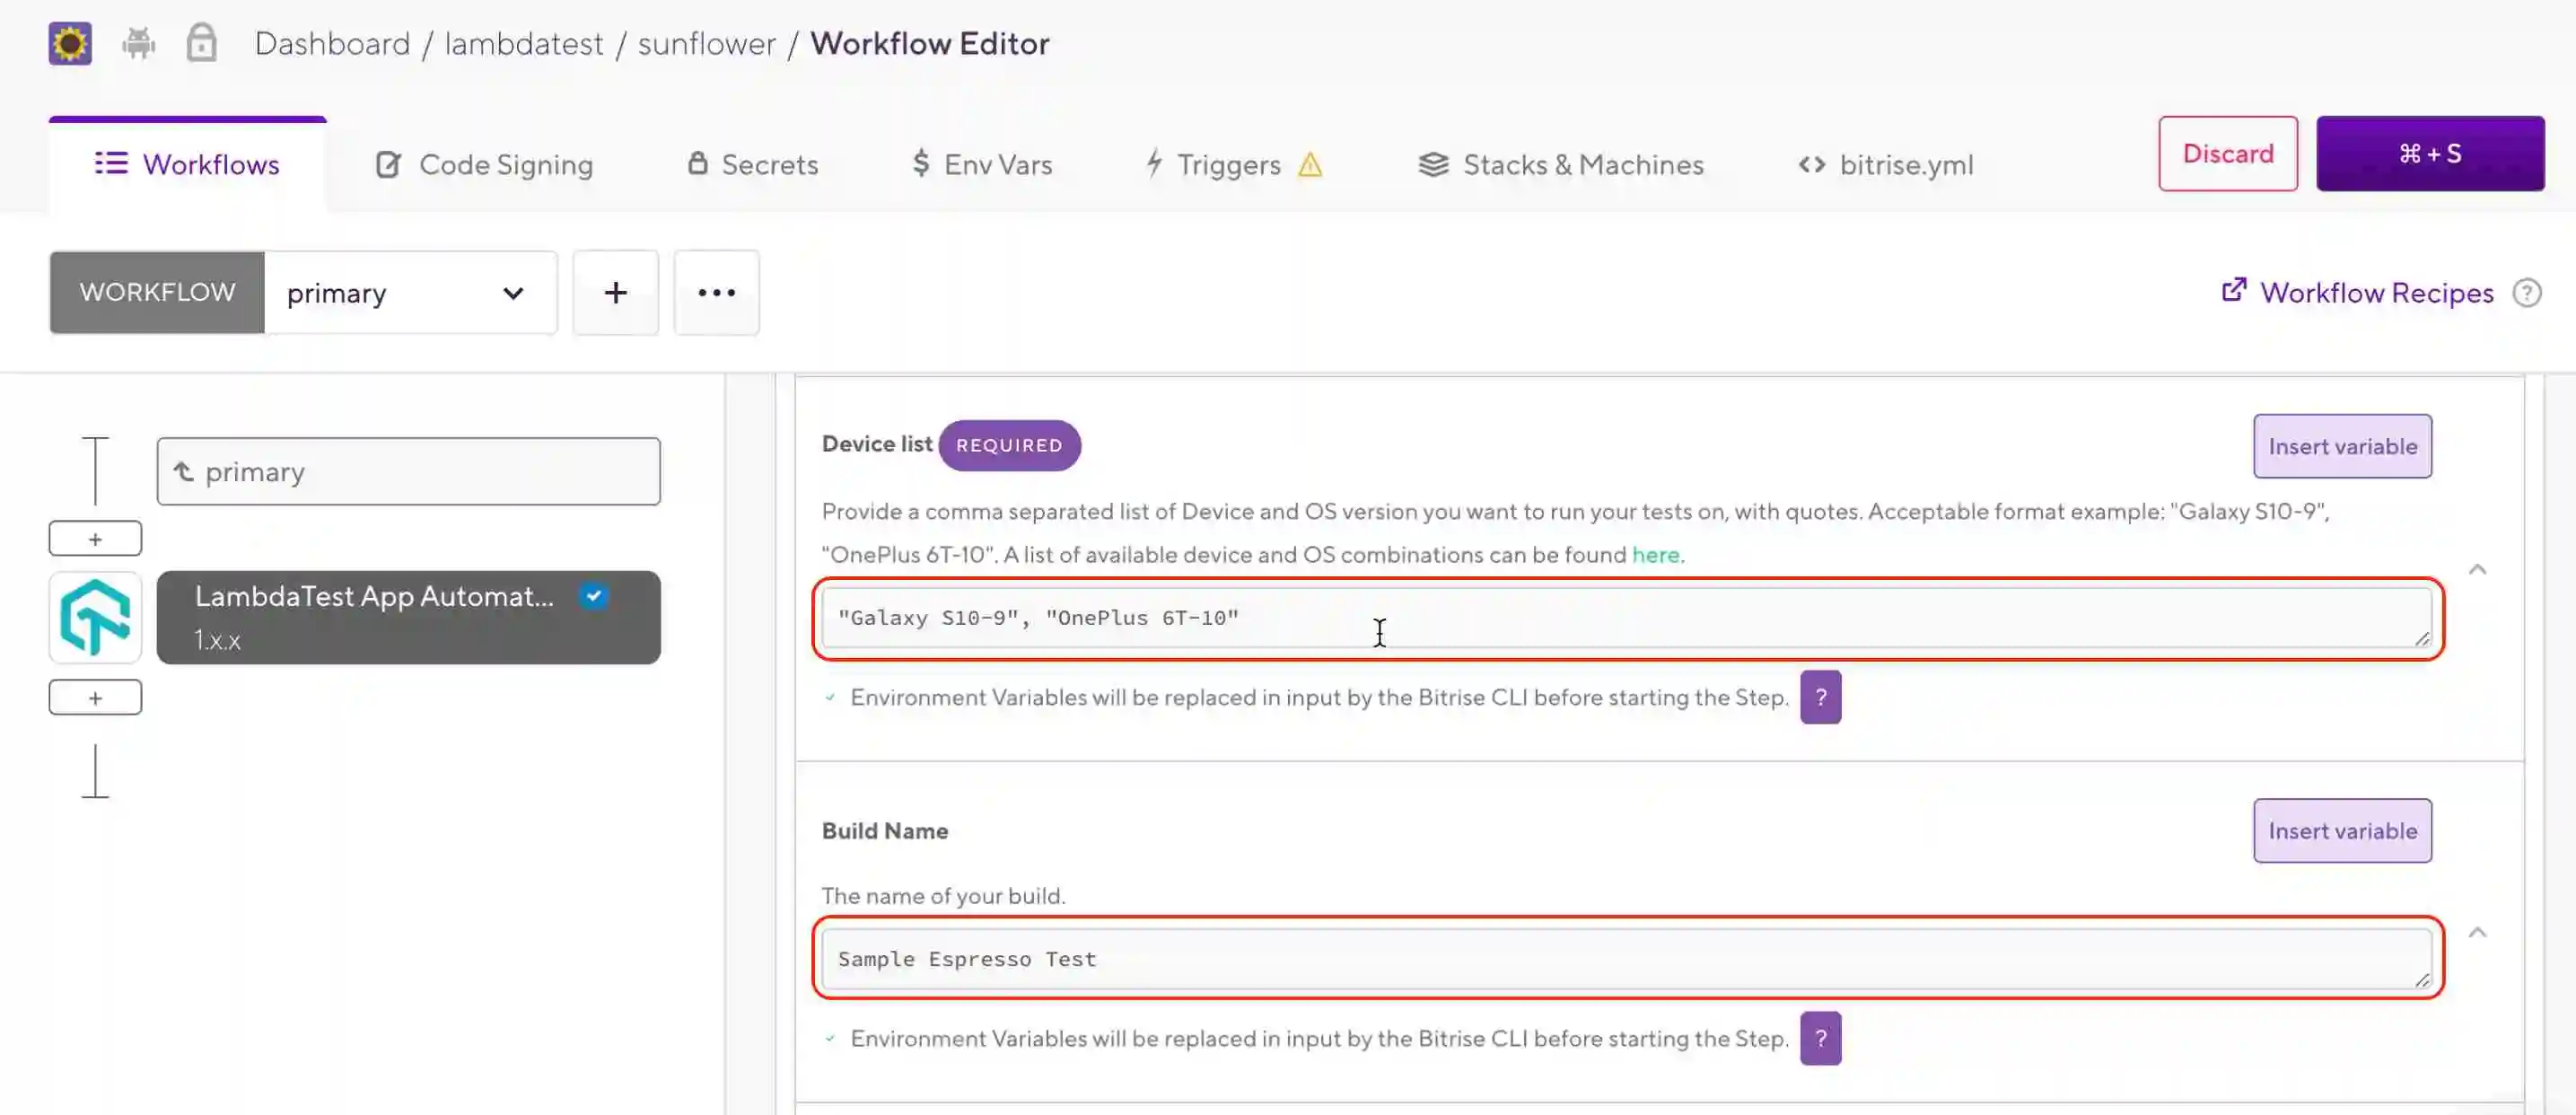The image size is (2576, 1115).
Task: Click the Triggers warning triangle icon
Action: click(x=1310, y=165)
